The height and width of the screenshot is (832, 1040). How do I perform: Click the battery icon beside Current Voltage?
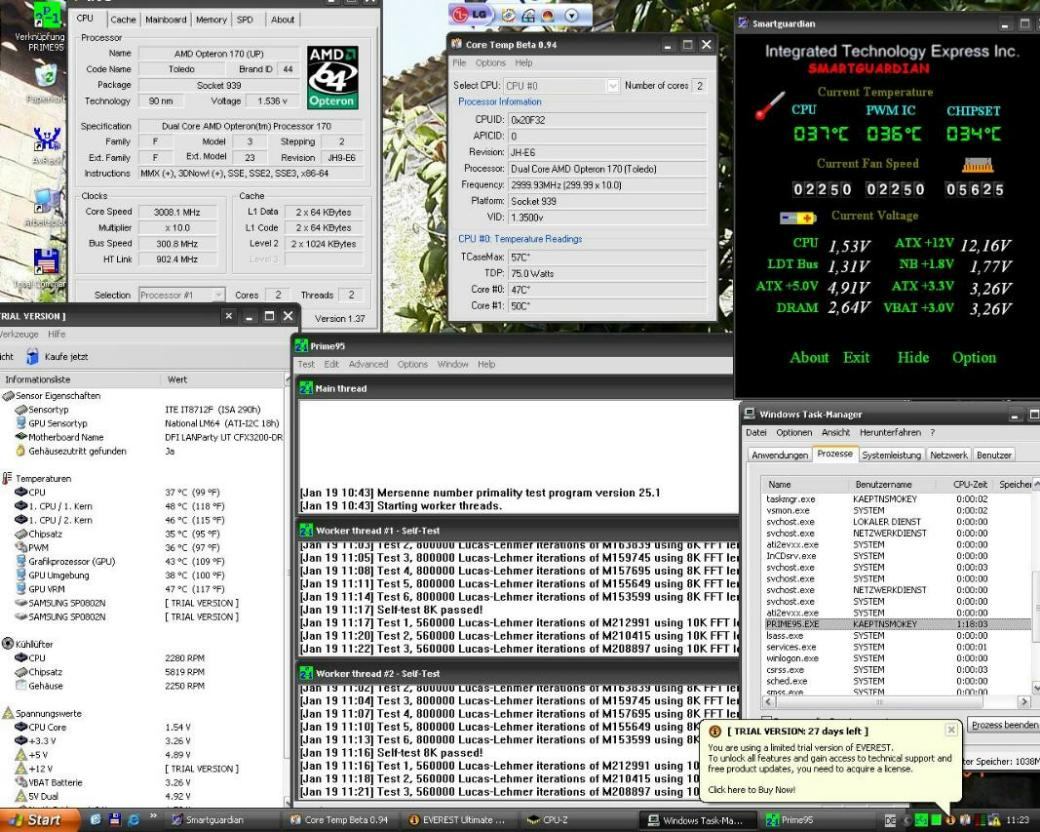797,218
